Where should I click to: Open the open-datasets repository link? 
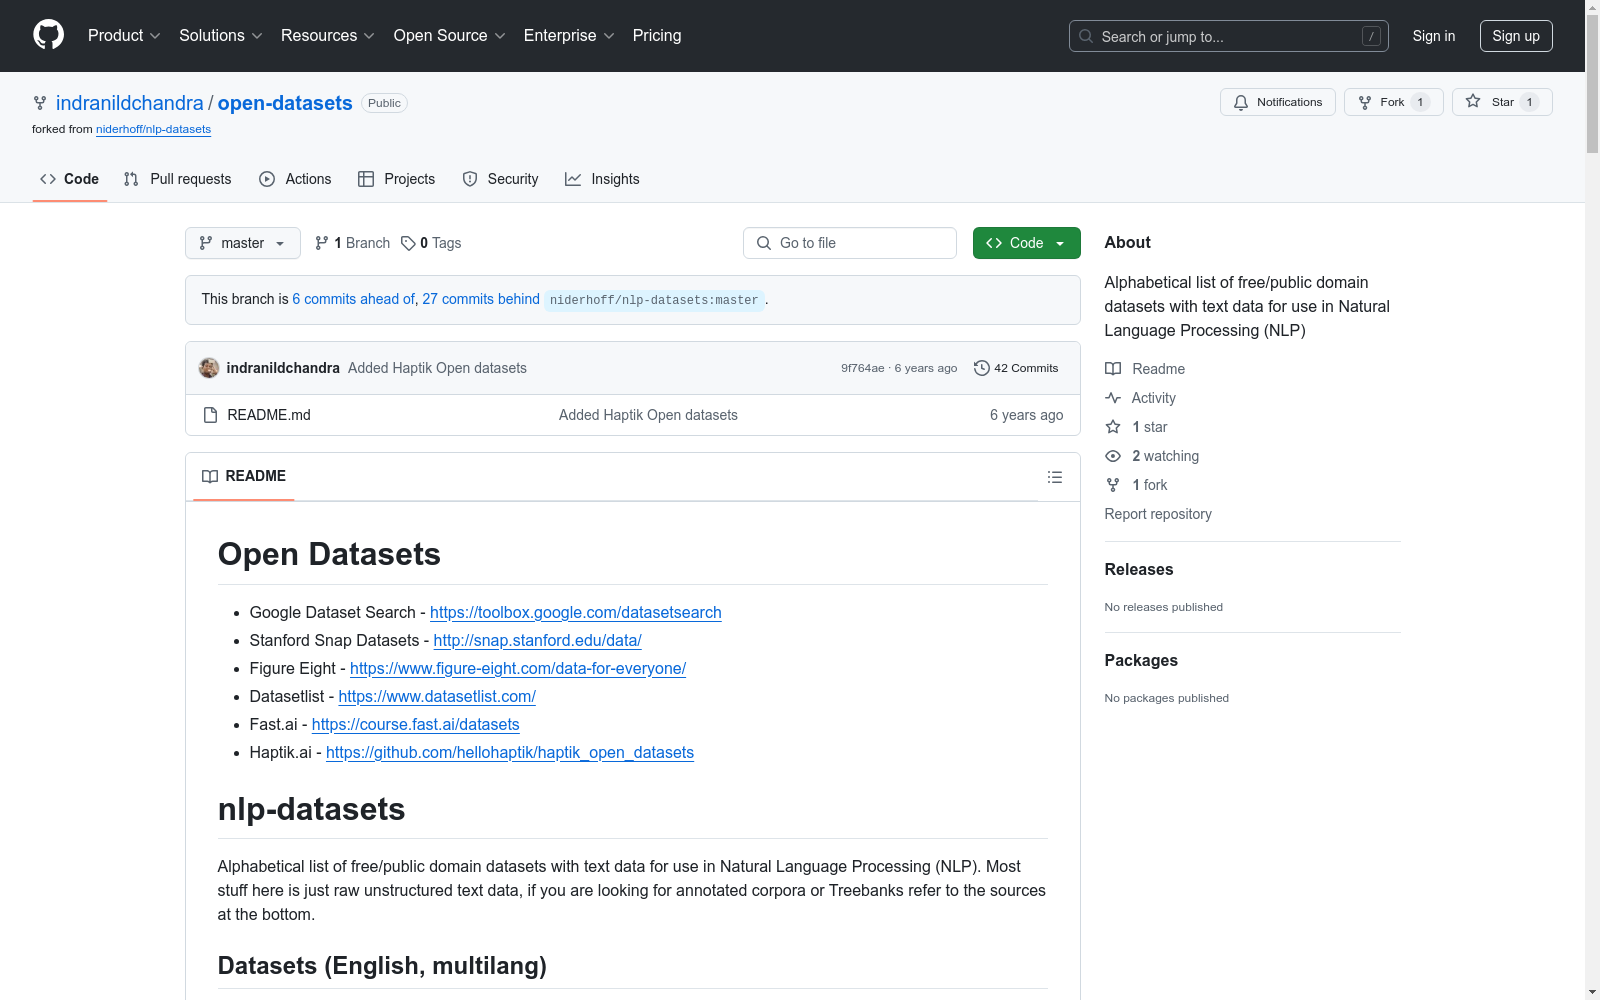click(285, 103)
